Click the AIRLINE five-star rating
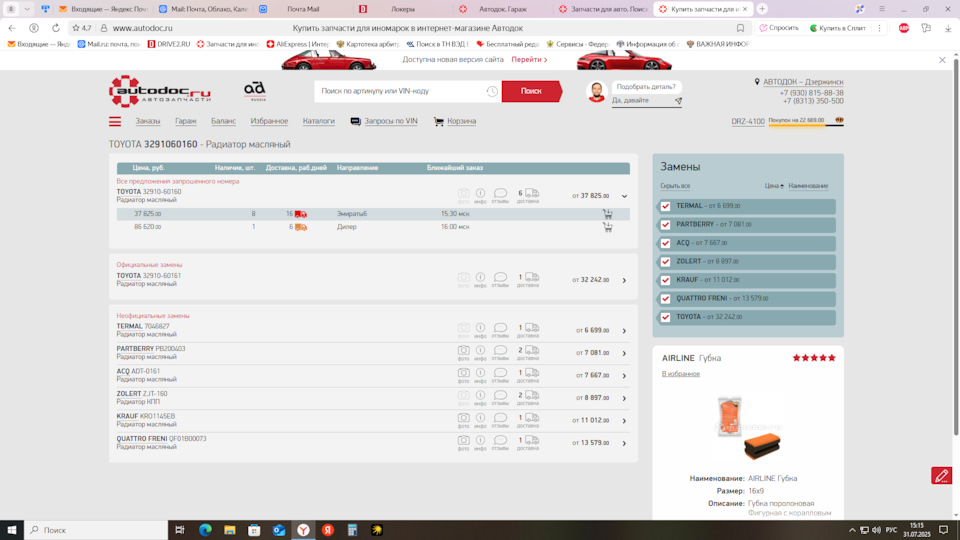Viewport: 960px width, 540px height. point(814,358)
